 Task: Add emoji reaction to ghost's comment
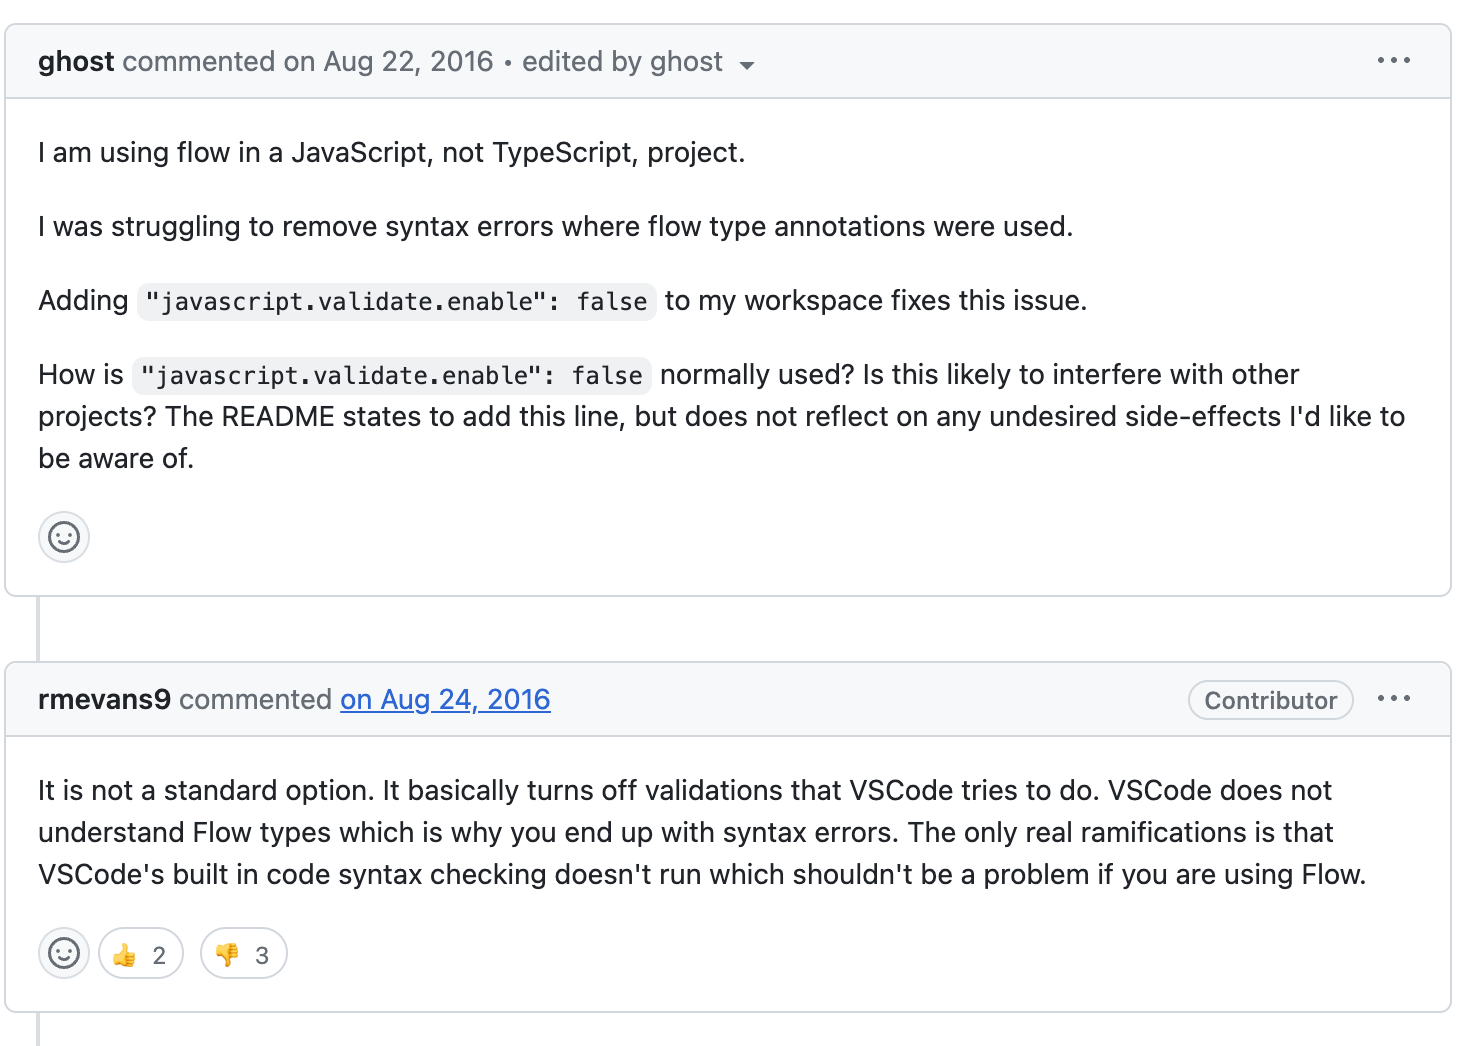[64, 537]
